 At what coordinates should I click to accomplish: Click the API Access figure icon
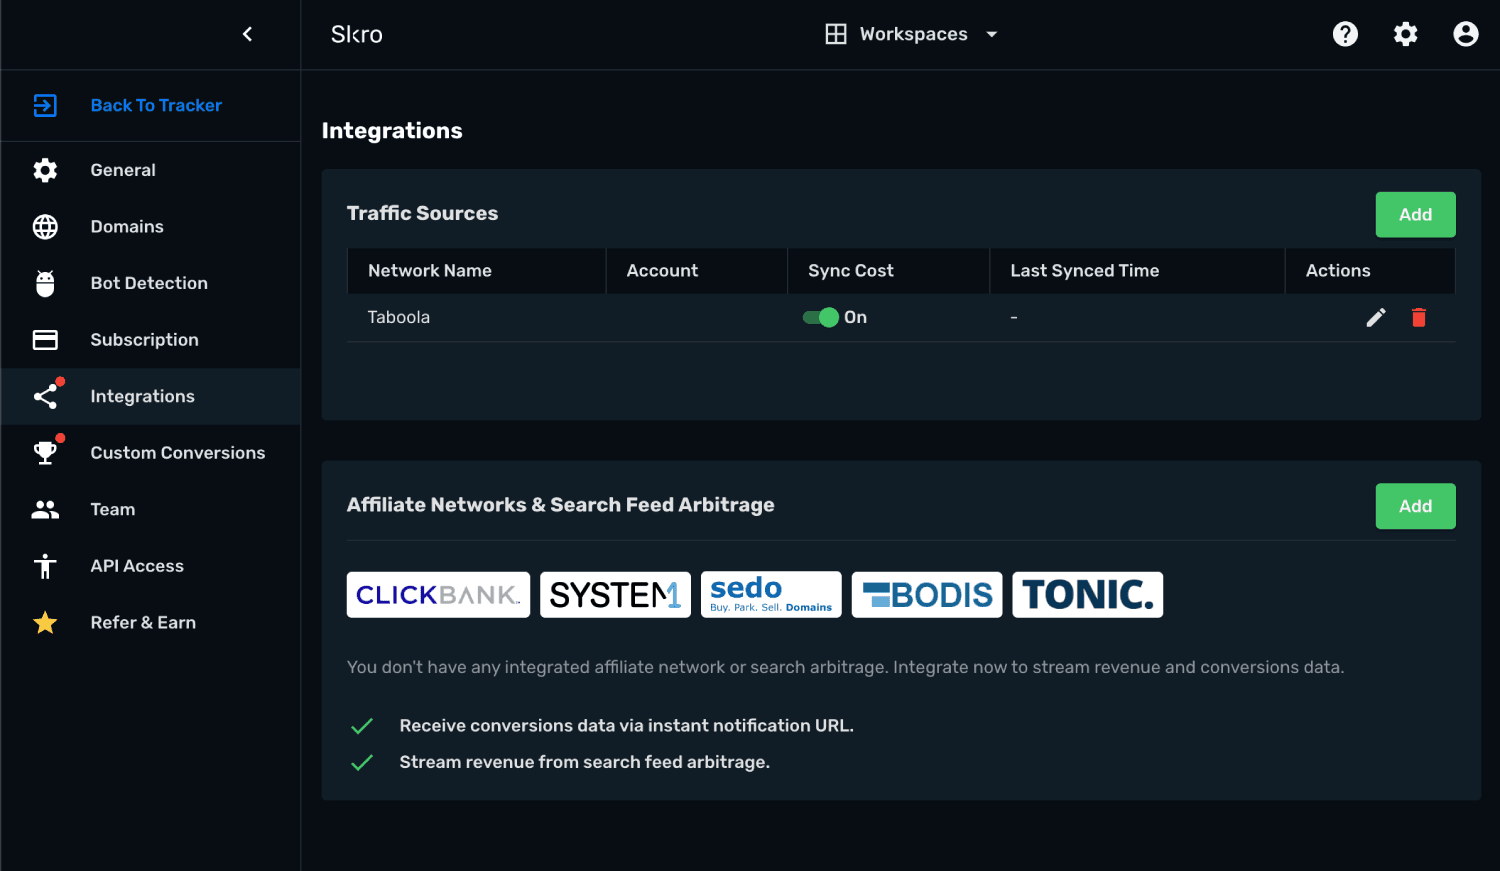(x=45, y=566)
